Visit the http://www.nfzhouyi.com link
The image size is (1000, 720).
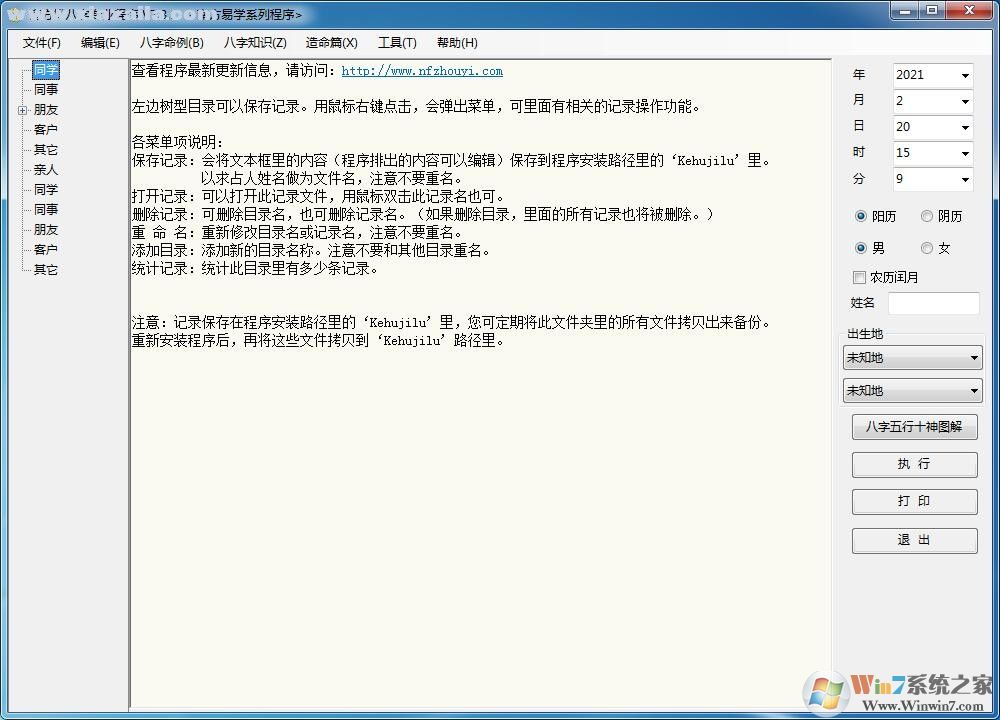point(422,71)
